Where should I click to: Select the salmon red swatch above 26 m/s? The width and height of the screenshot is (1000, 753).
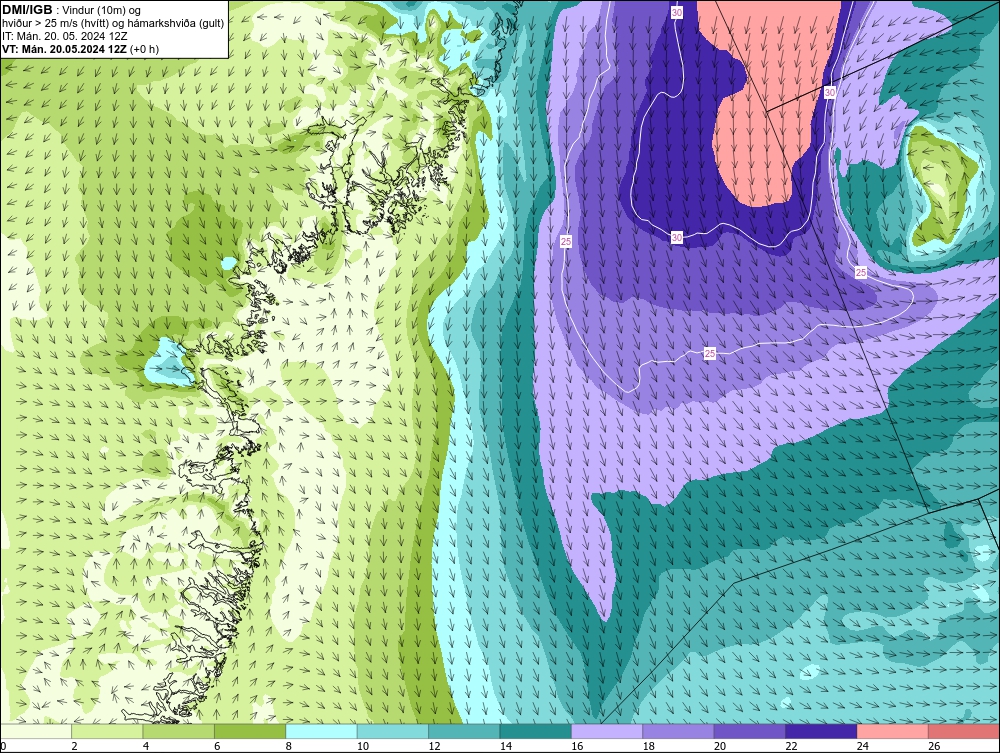coord(964,731)
